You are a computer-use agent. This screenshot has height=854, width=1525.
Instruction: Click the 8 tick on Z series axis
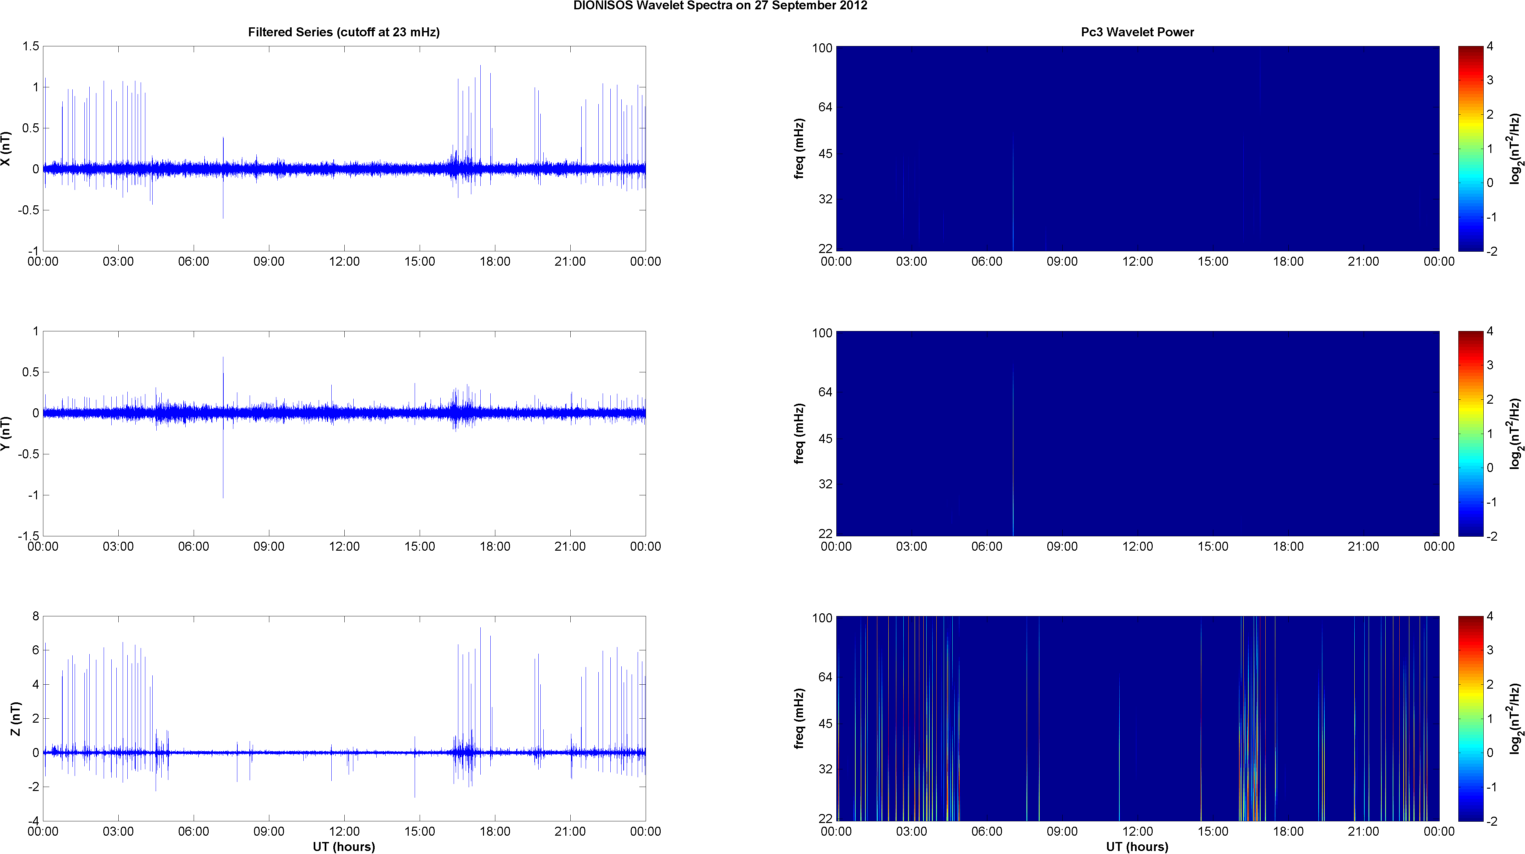[35, 617]
